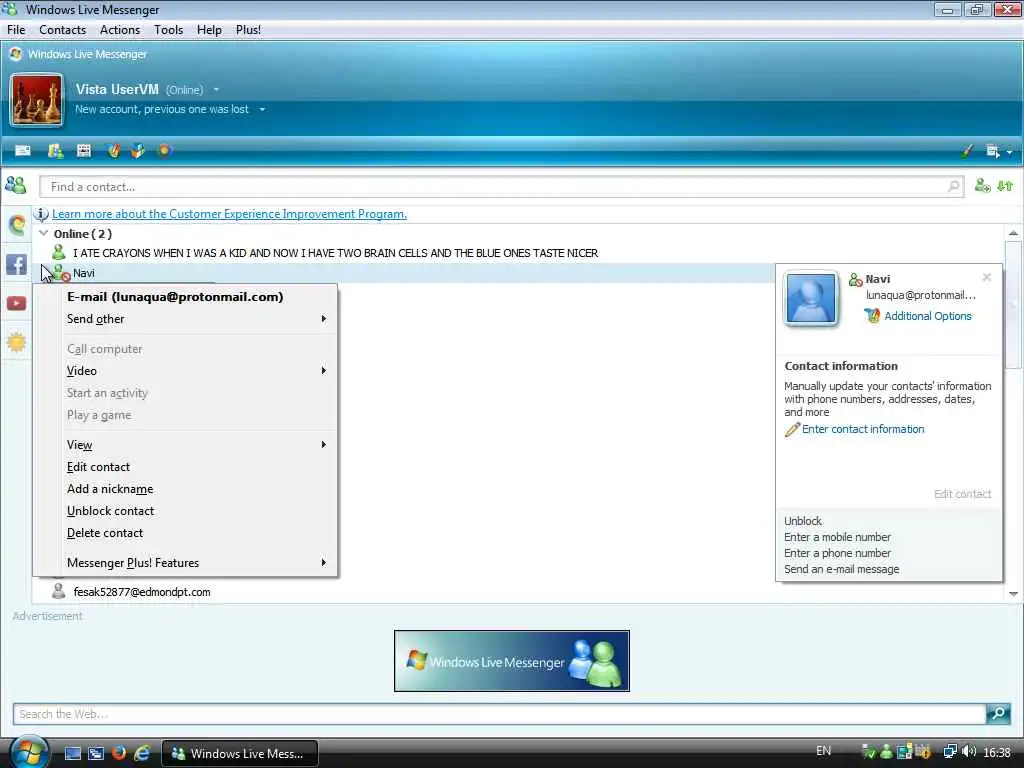Open the Actions menu
1024x768 pixels.
coord(120,30)
